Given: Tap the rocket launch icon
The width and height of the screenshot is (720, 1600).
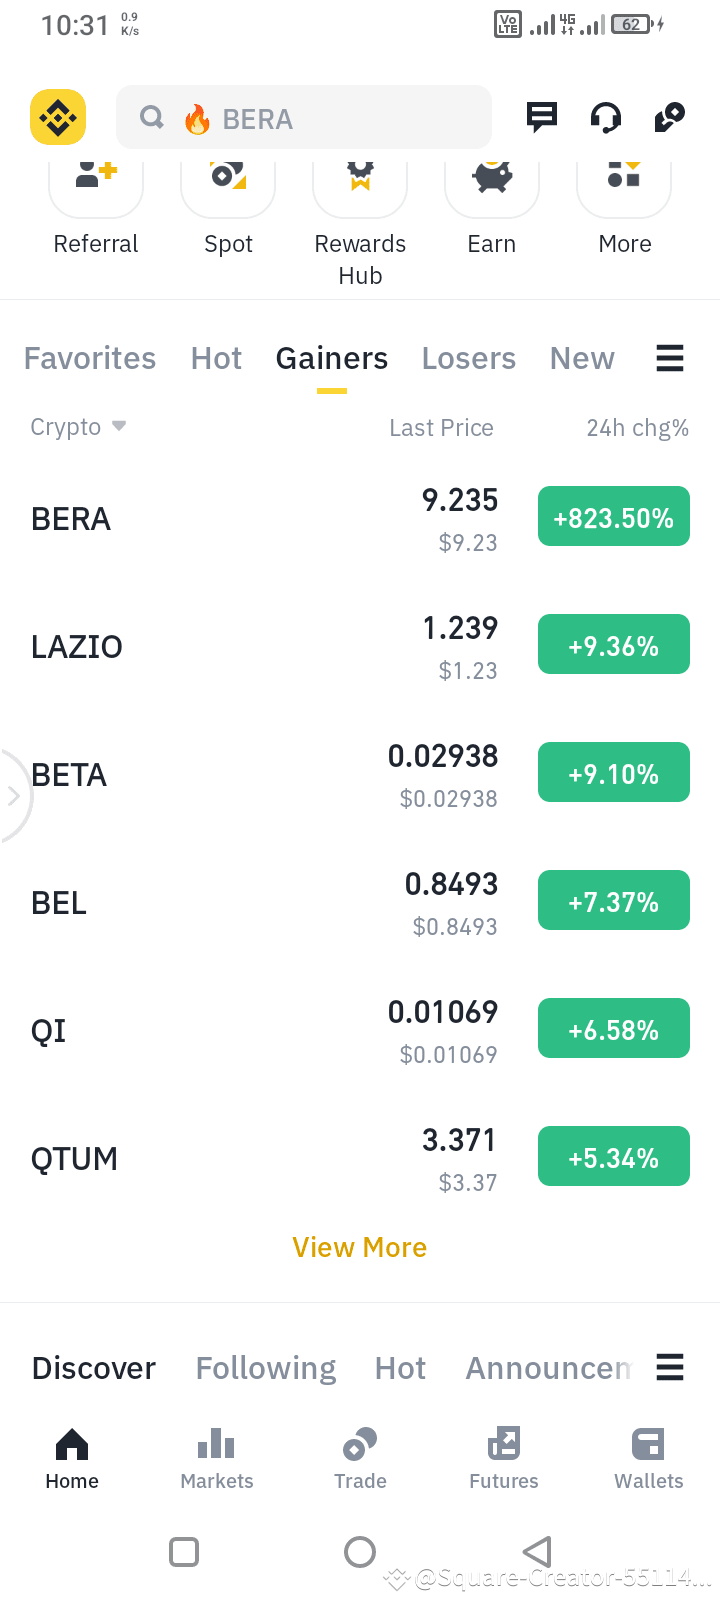Looking at the screenshot, I should (x=669, y=117).
